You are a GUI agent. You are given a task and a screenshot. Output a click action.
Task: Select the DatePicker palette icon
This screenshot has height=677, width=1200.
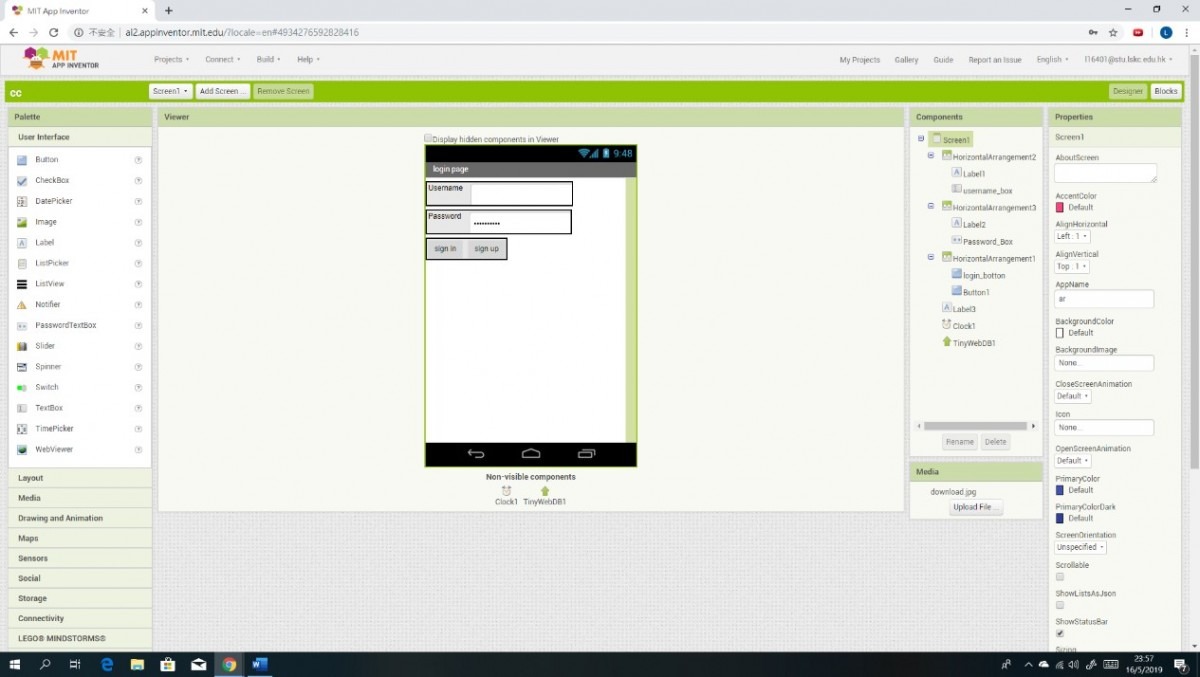point(22,201)
